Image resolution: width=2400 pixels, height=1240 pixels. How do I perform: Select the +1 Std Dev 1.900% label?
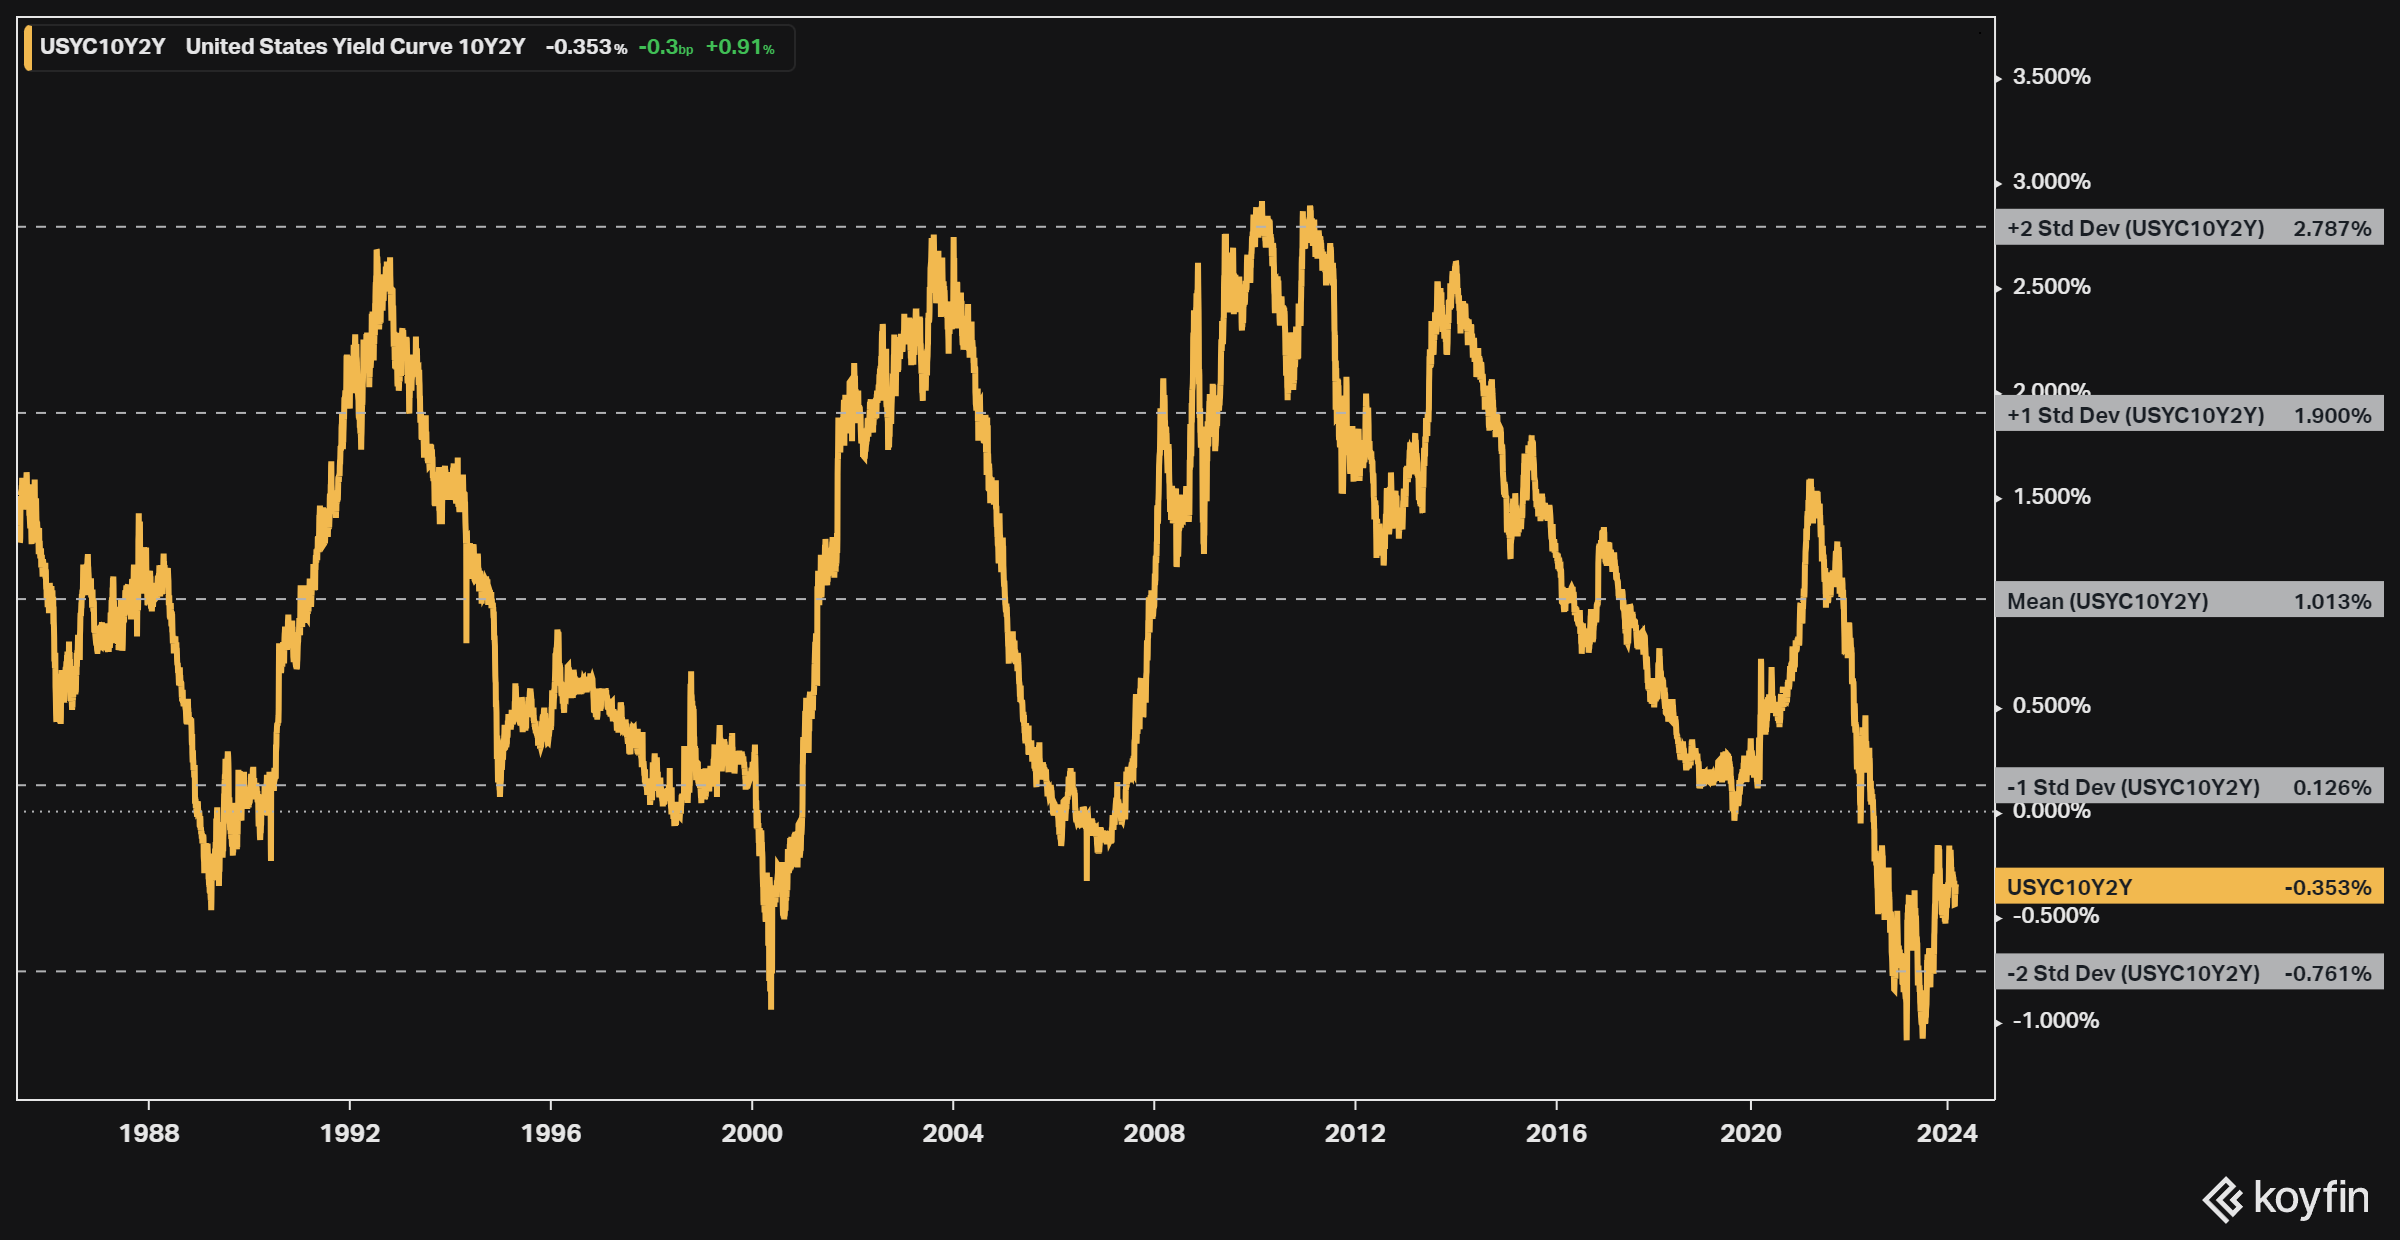(x=2188, y=415)
